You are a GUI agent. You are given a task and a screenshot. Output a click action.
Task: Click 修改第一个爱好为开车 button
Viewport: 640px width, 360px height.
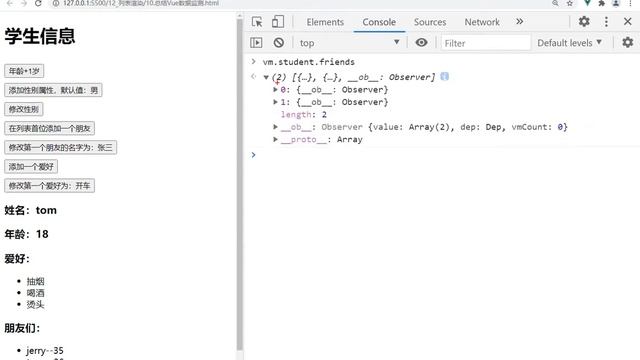49,186
